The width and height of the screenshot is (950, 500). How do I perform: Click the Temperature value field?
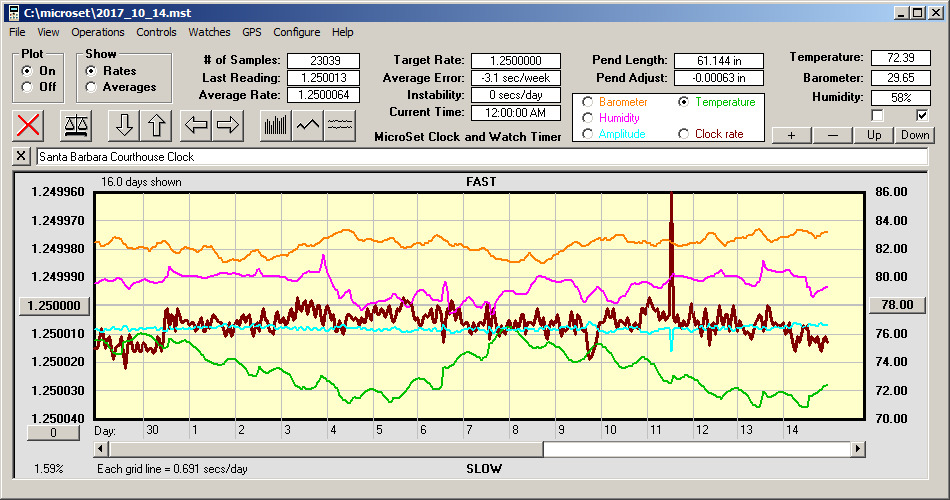coord(900,58)
